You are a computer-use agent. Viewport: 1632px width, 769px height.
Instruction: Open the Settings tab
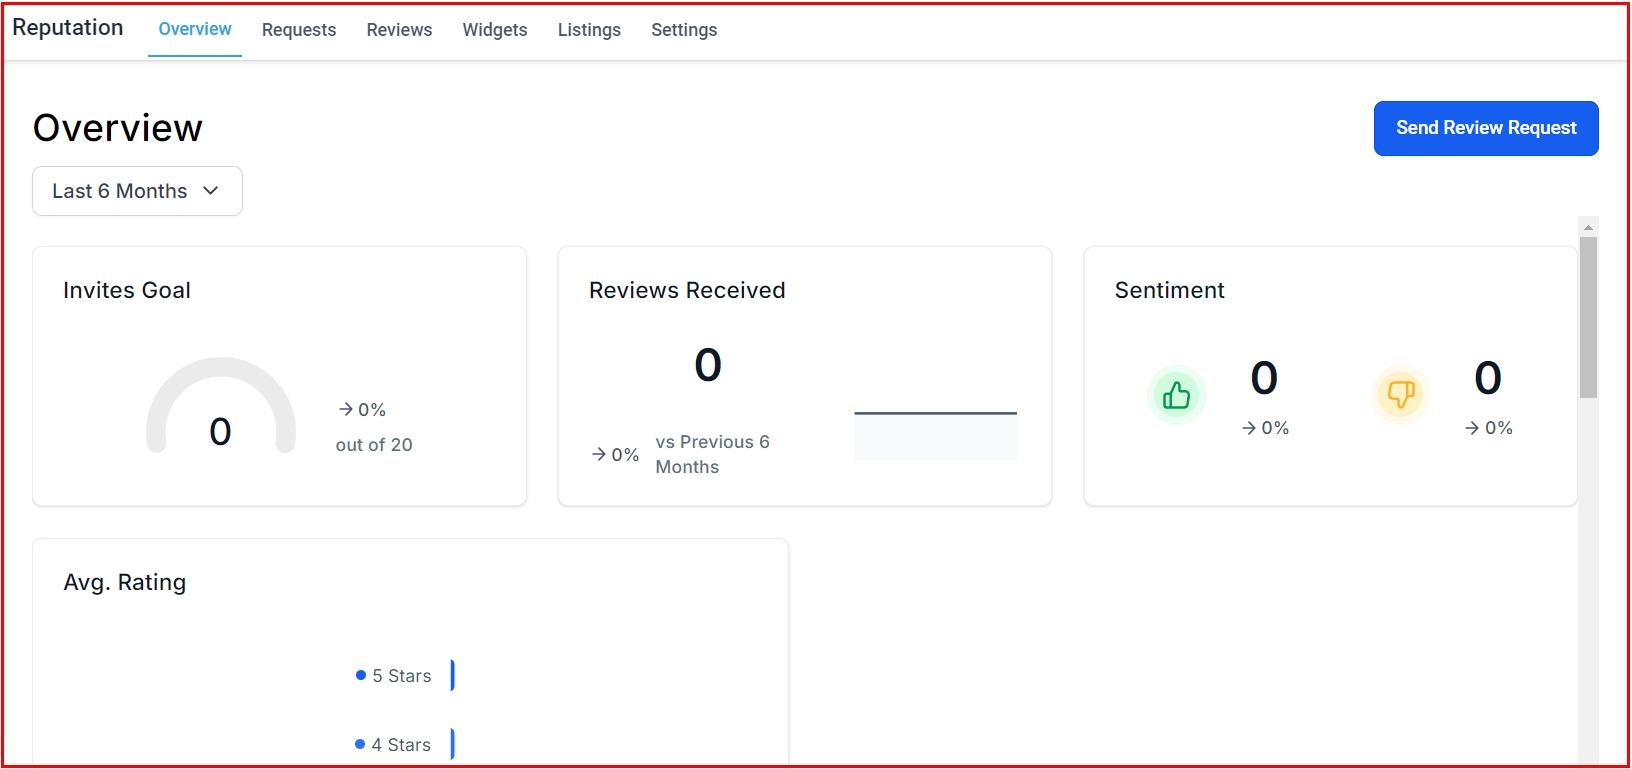[x=684, y=30]
